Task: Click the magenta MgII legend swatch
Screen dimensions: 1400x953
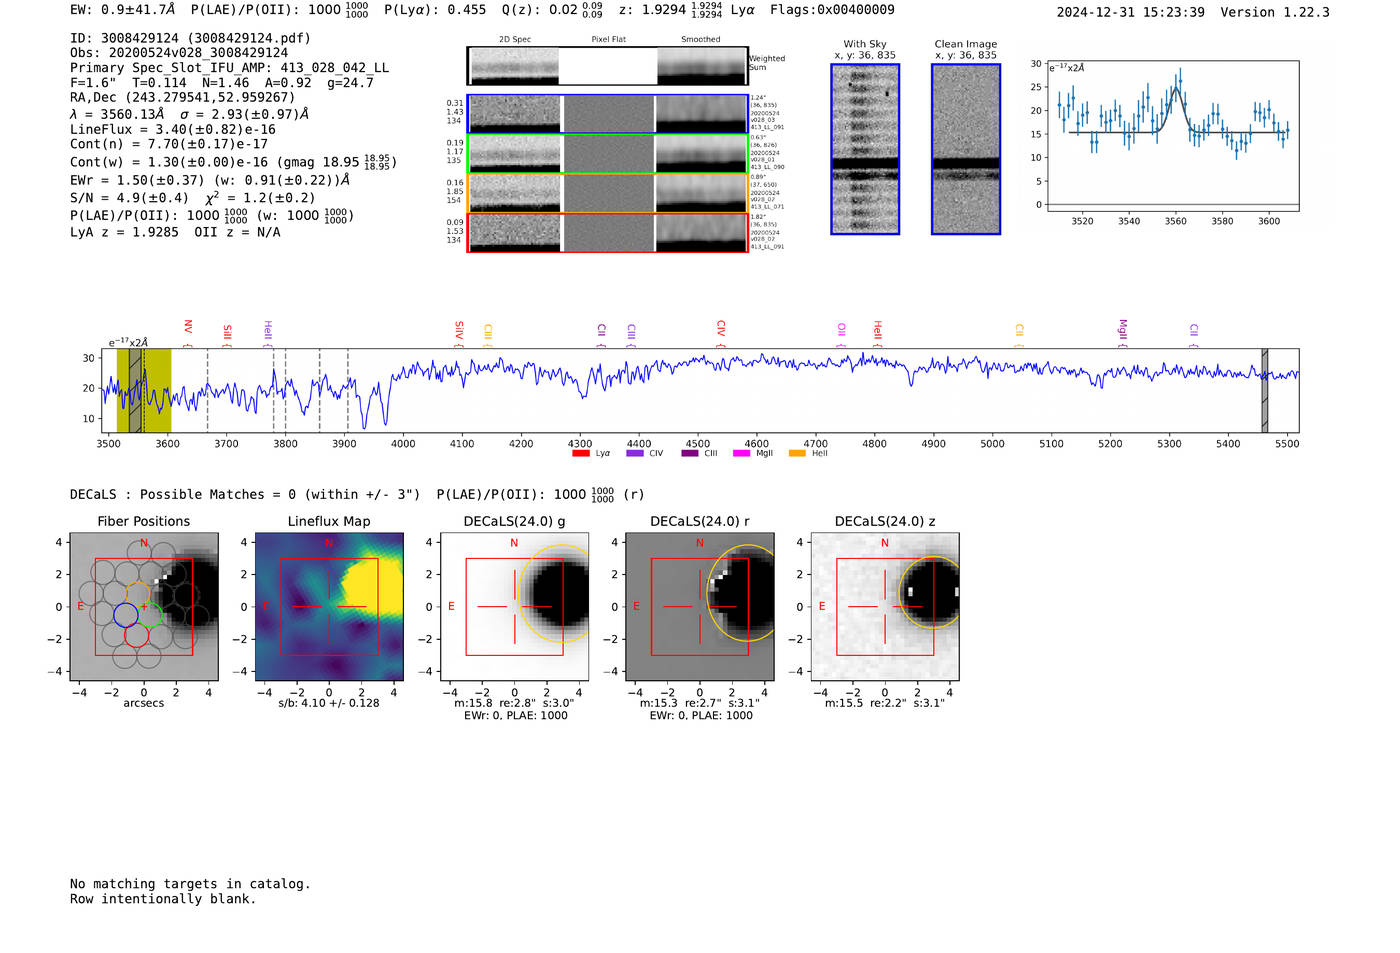Action: 741,453
